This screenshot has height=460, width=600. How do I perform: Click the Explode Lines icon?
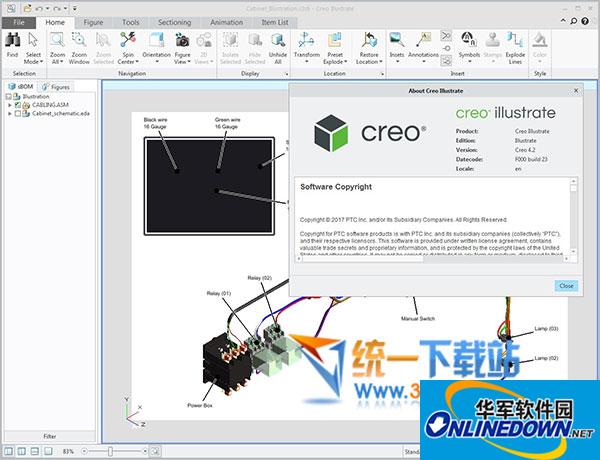[x=515, y=40]
